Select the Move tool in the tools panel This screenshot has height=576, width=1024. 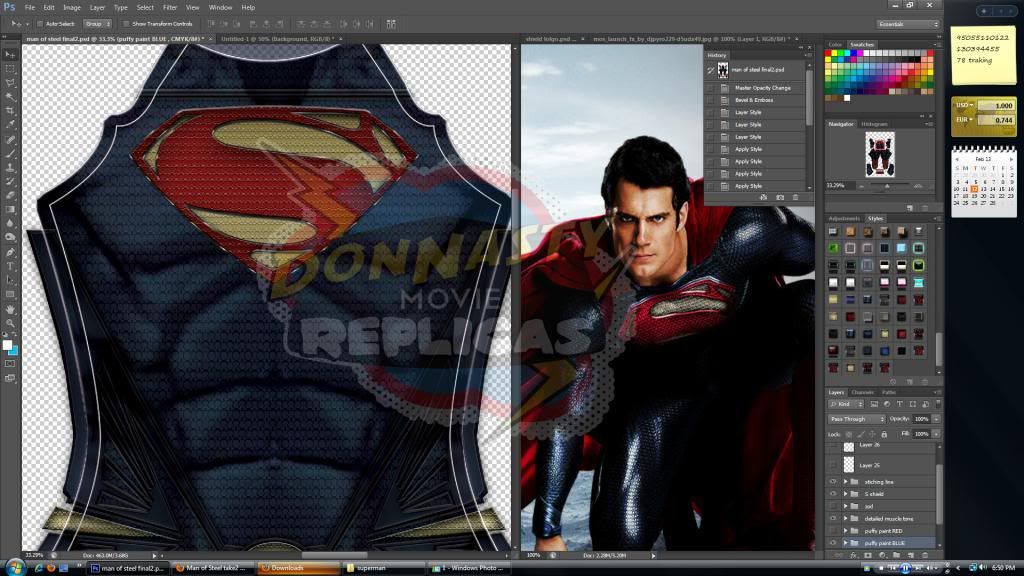(x=10, y=54)
